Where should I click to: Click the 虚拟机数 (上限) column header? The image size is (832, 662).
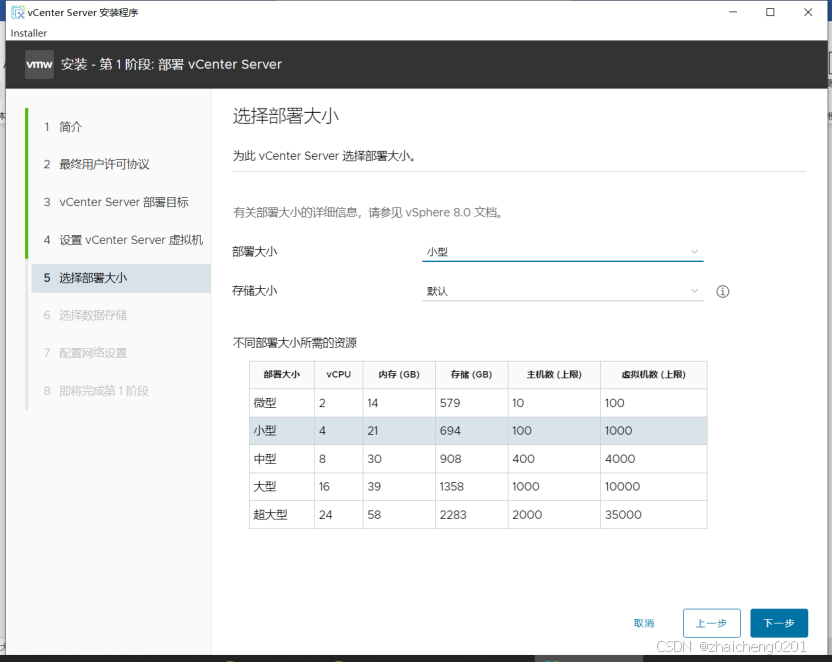point(653,374)
